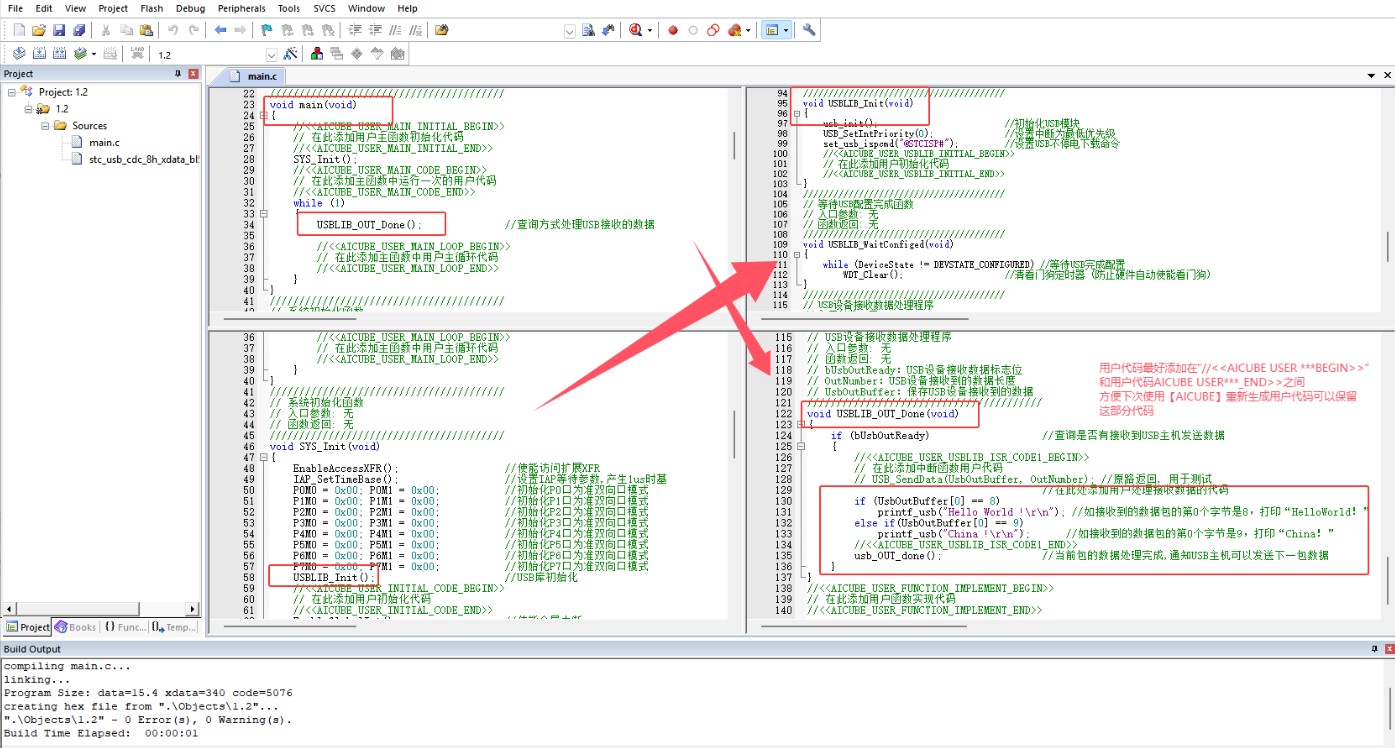Viewport: 1395px width, 748px height.
Task: Open the Peripherals menu
Action: click(242, 8)
